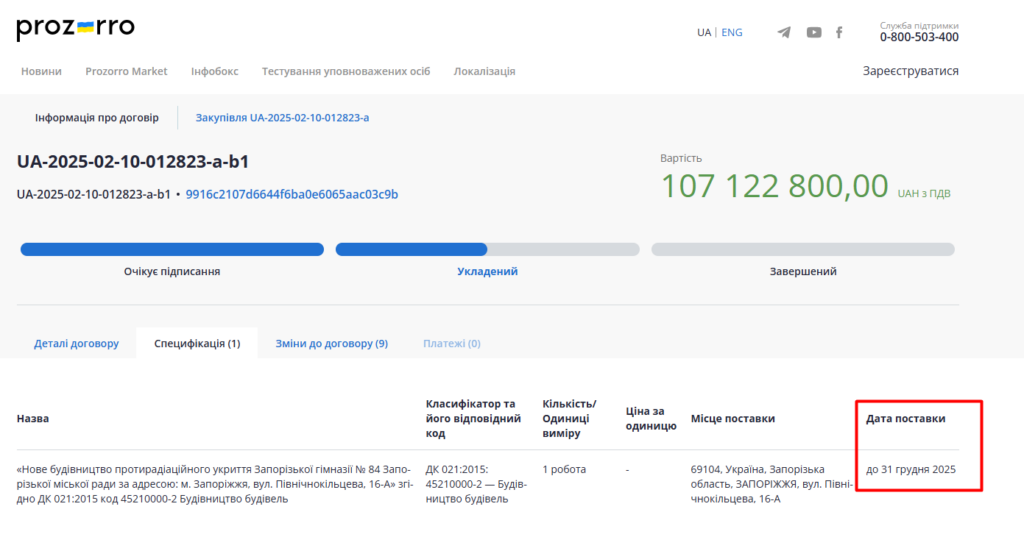Open Зміни до договору (9) tab
This screenshot has width=1024, height=537.
click(x=331, y=343)
